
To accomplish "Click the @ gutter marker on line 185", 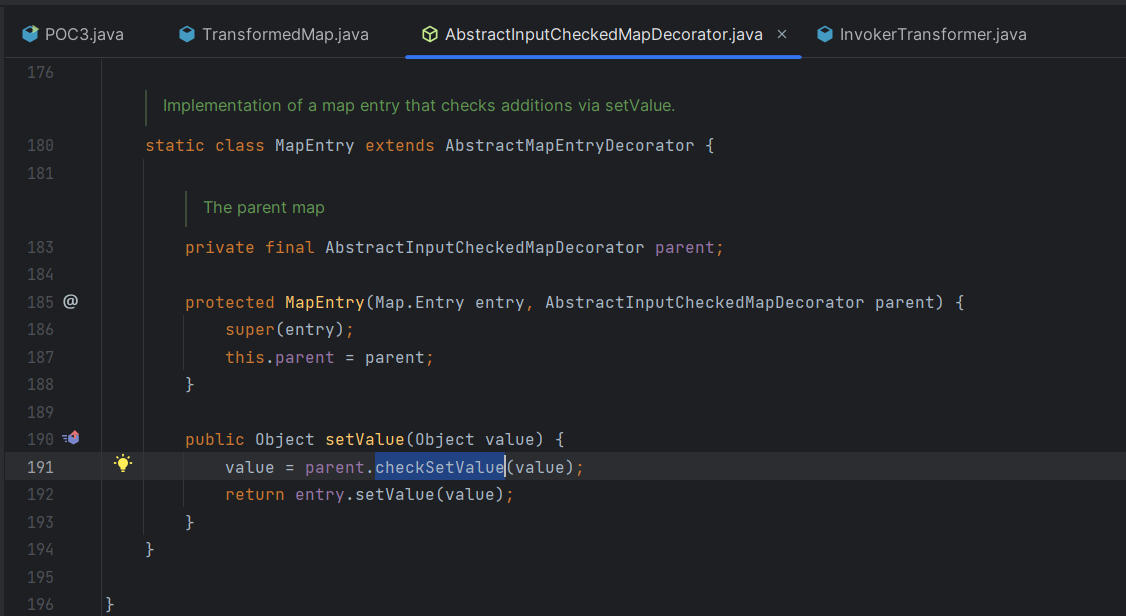I will 70,301.
